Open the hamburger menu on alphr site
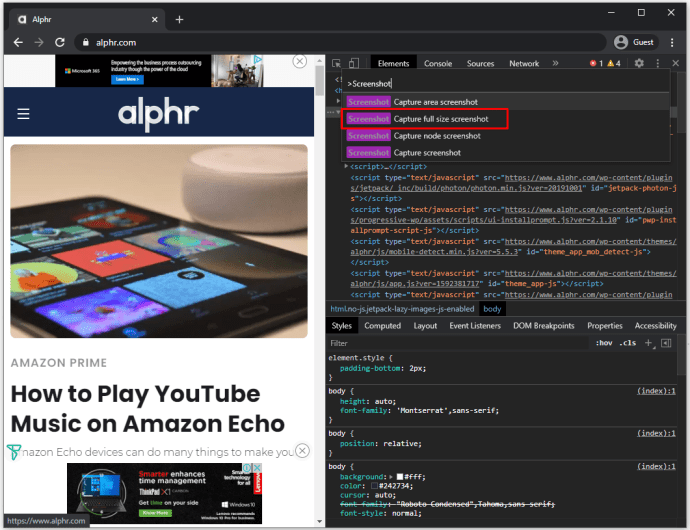Screen dimensions: 690x530 23,114
